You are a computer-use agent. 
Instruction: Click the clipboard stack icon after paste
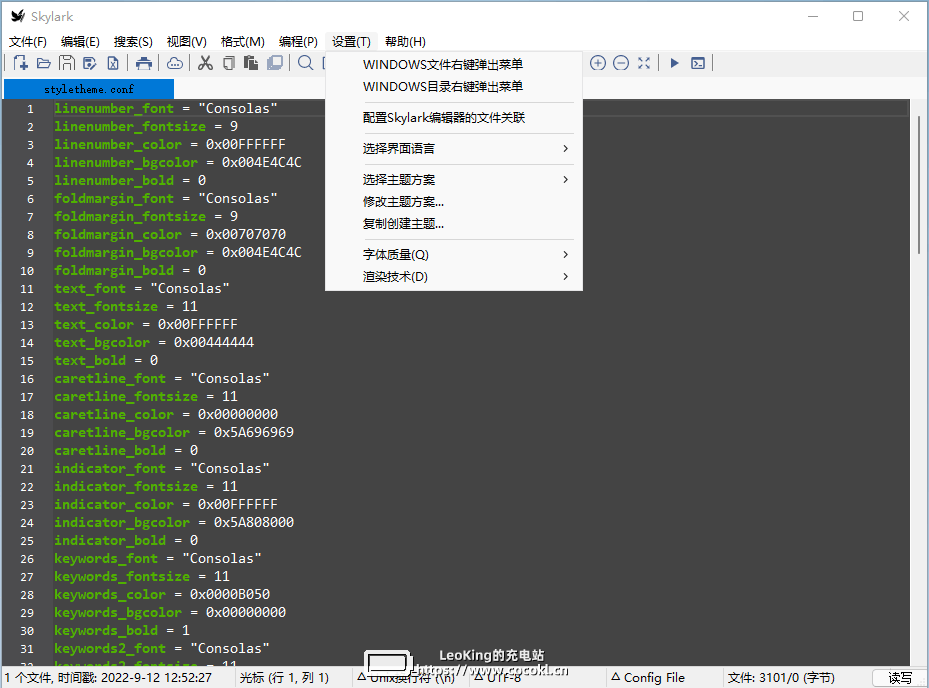point(275,63)
